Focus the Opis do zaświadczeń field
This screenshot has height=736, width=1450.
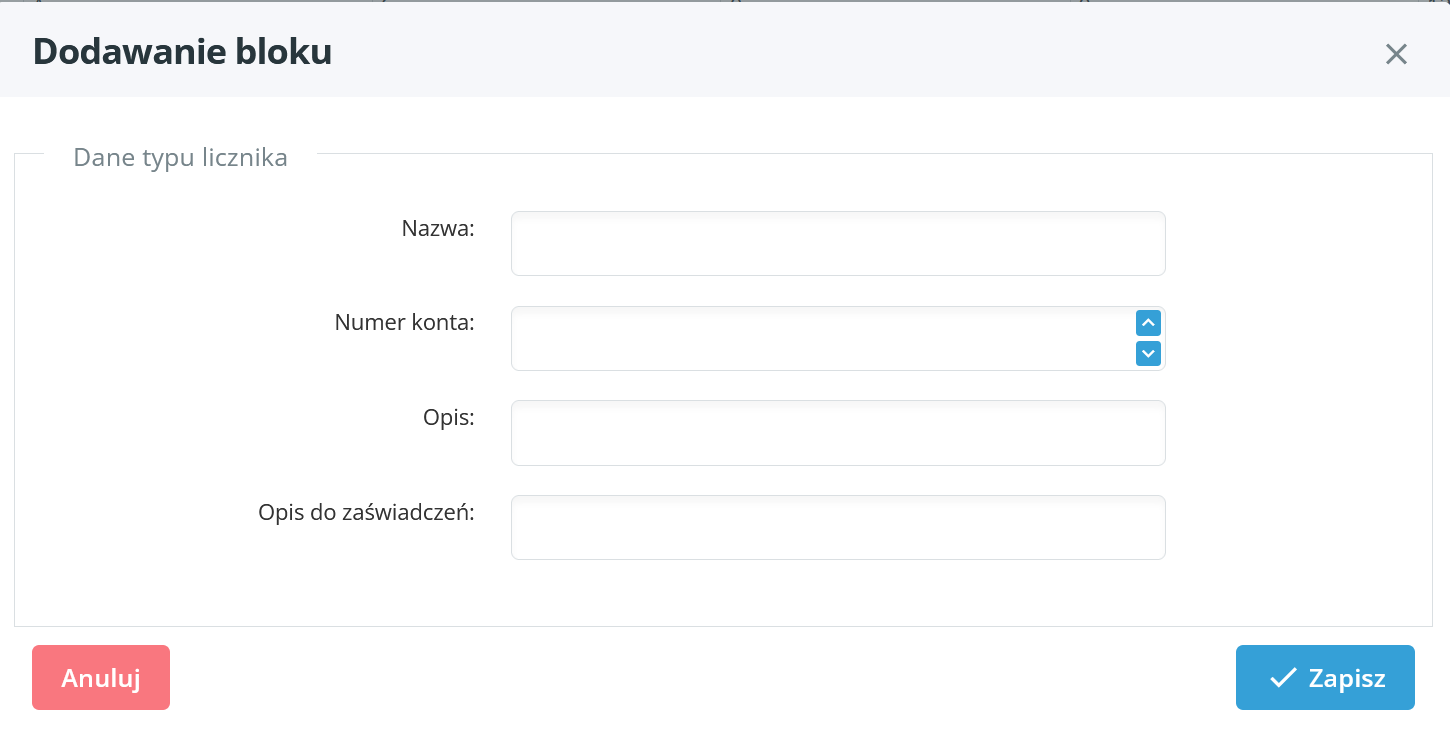click(x=837, y=527)
